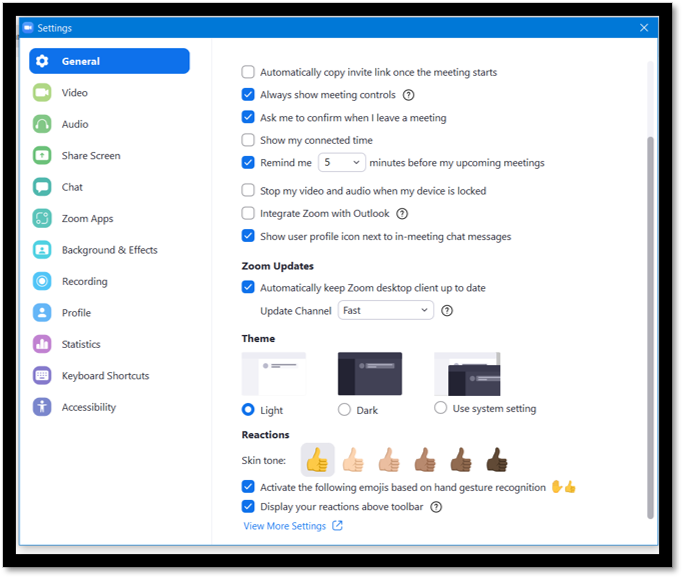682x577 pixels.
Task: Enable automatically copy invite link checkbox
Action: [x=248, y=72]
